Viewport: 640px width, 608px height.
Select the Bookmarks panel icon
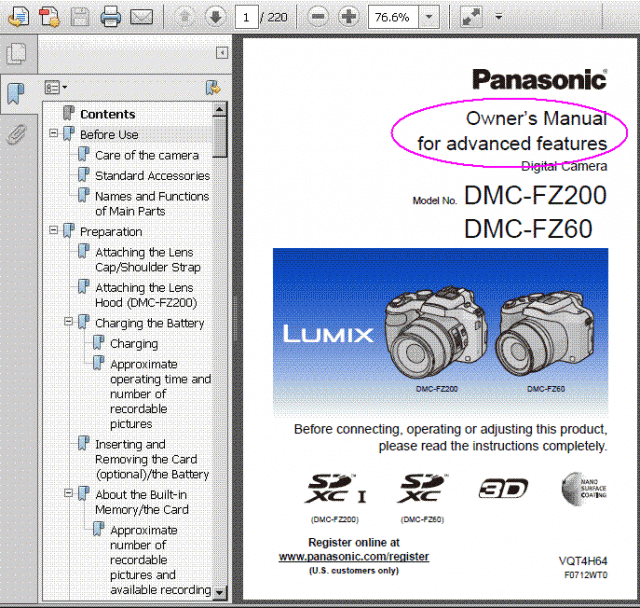pyautogui.click(x=16, y=93)
